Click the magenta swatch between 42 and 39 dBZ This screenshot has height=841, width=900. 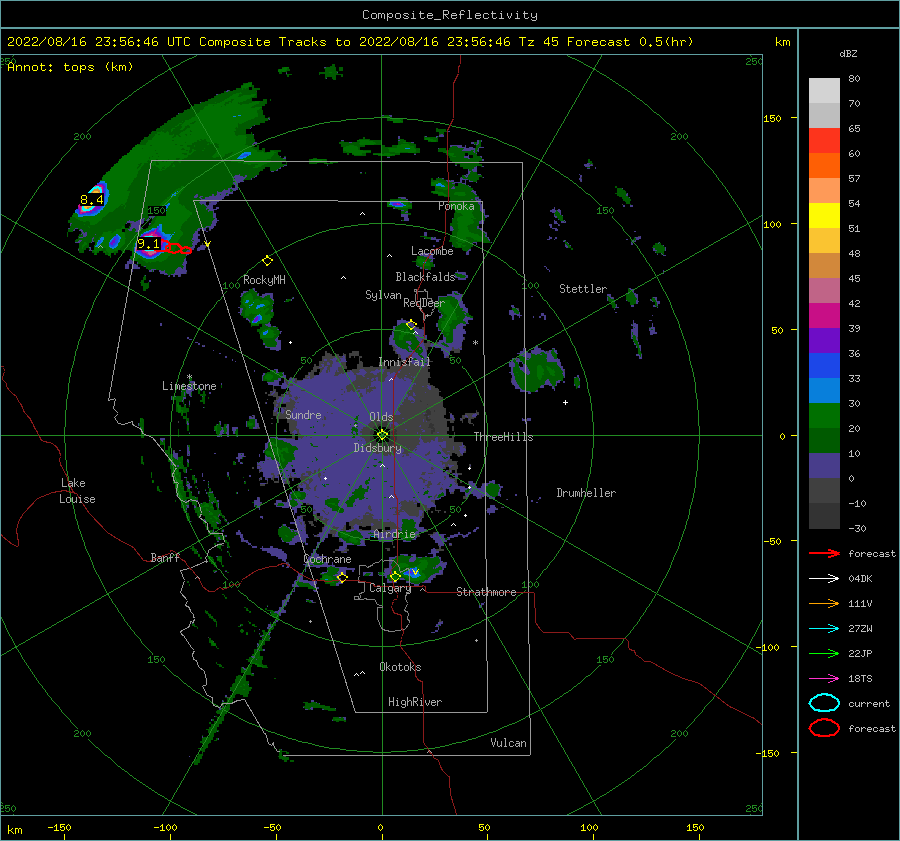(x=824, y=316)
